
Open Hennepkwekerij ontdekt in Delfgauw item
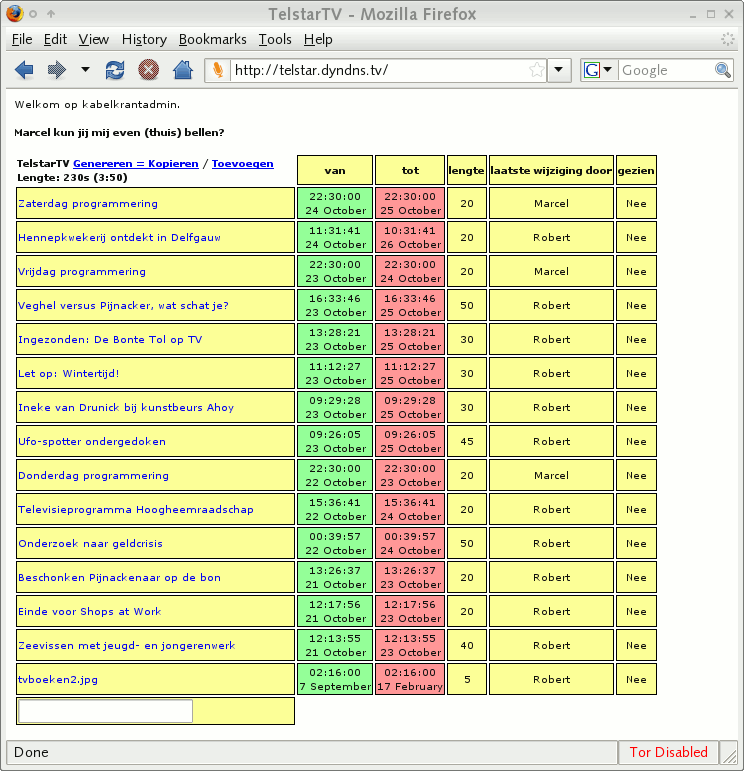coord(119,238)
